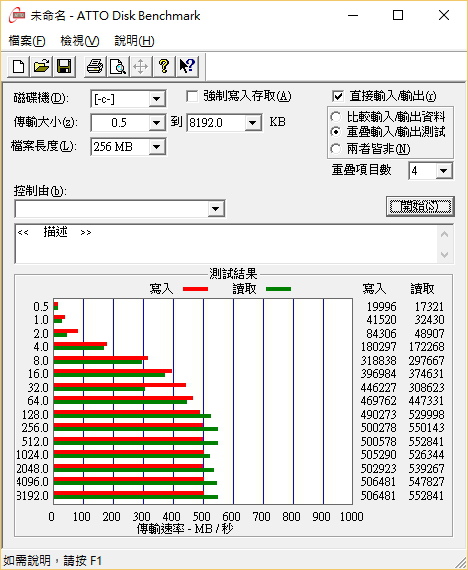Open the 說明(H) menu
The height and width of the screenshot is (570, 468).
pos(134,41)
